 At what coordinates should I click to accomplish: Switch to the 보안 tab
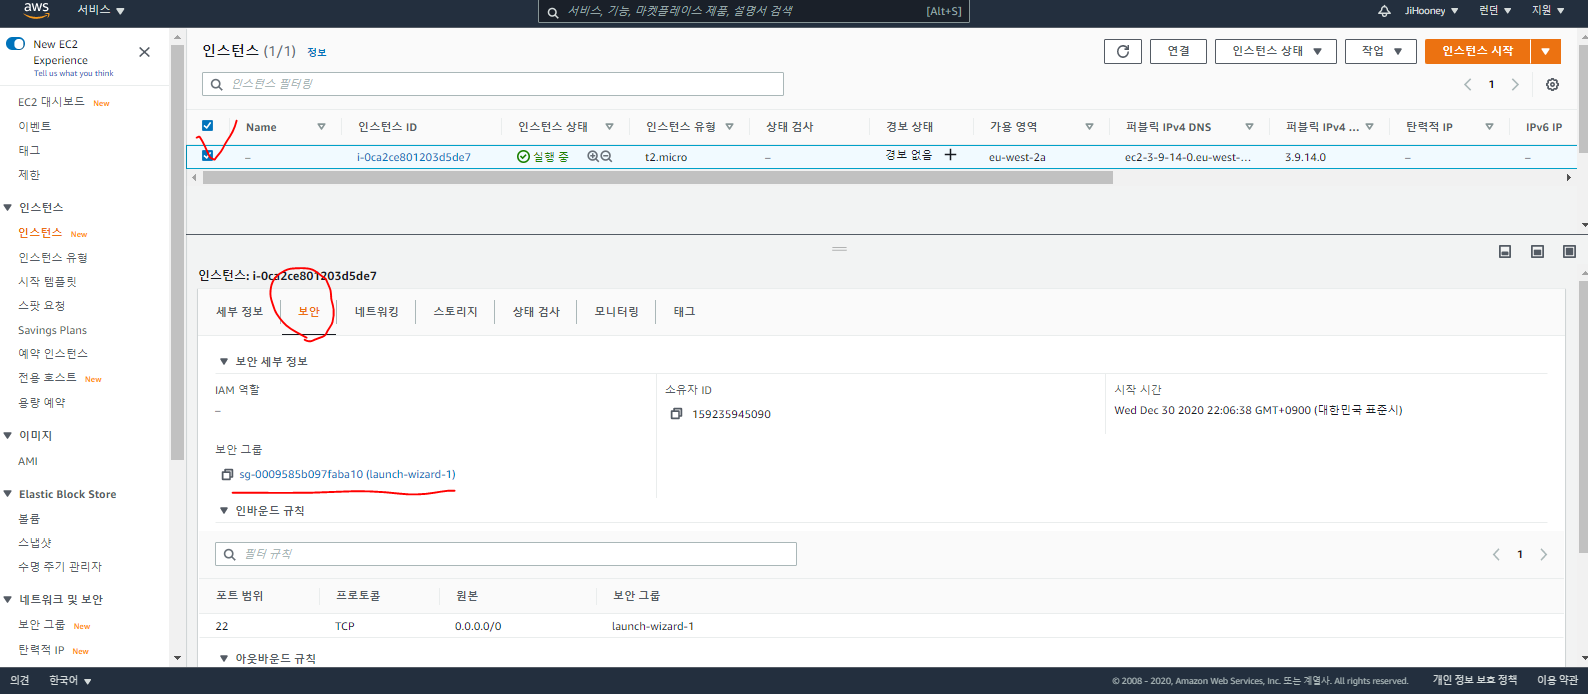(x=309, y=312)
